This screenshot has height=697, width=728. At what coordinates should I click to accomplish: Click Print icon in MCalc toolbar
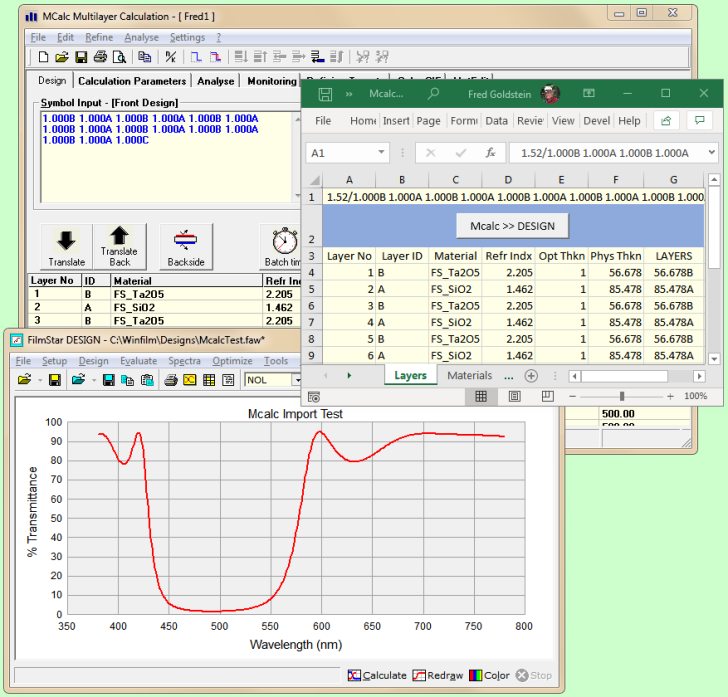click(x=100, y=57)
